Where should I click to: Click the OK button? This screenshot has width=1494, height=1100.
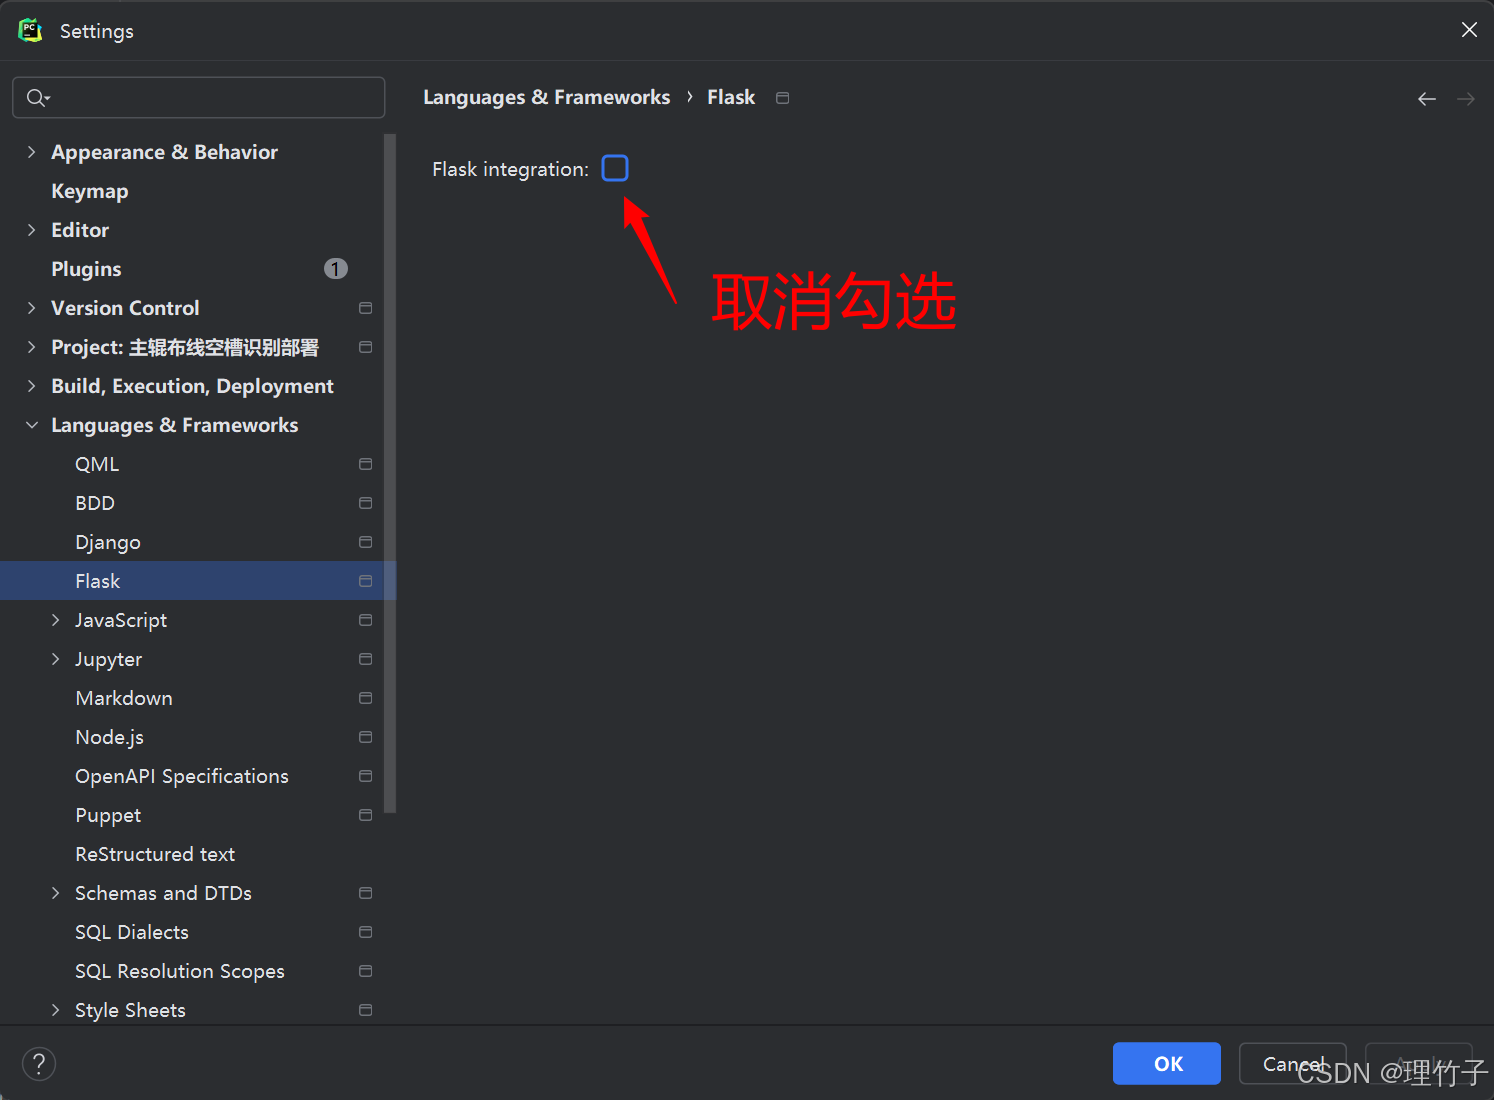(1167, 1063)
